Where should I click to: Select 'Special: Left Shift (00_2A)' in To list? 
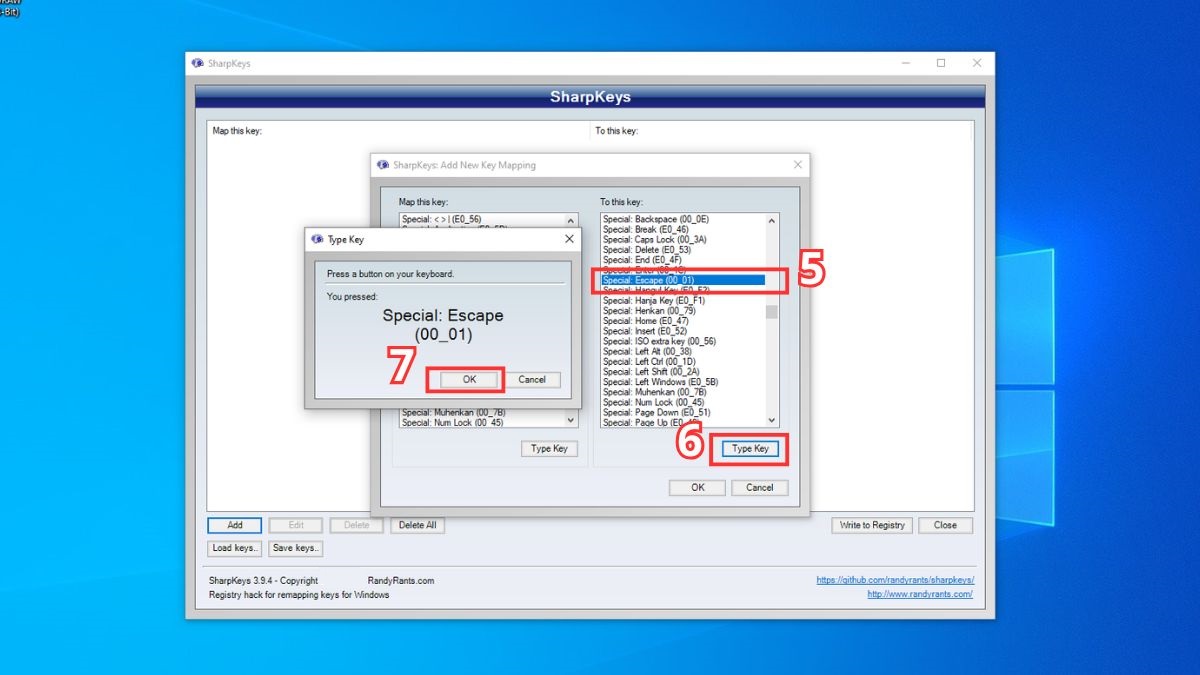pos(683,372)
